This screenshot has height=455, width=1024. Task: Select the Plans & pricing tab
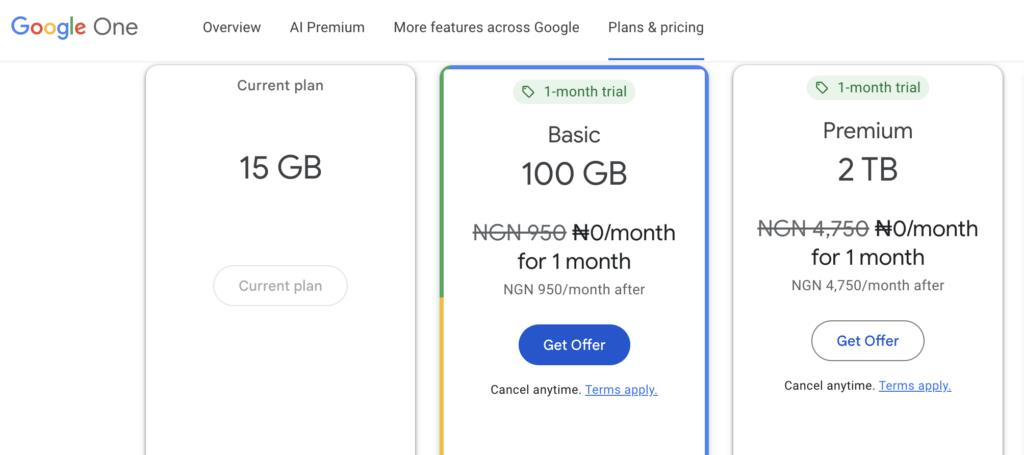pos(655,28)
